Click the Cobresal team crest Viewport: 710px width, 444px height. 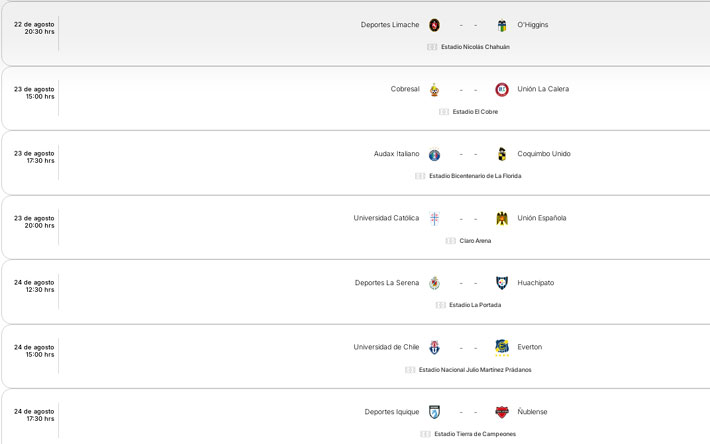click(x=434, y=90)
